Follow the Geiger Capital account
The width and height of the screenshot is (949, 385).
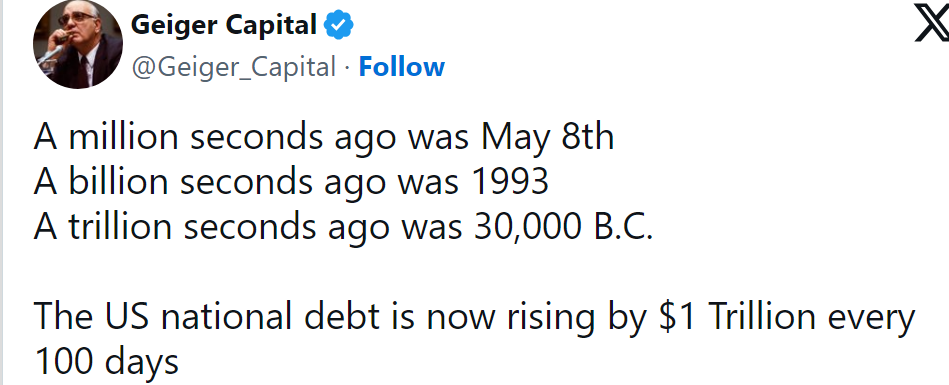click(401, 67)
